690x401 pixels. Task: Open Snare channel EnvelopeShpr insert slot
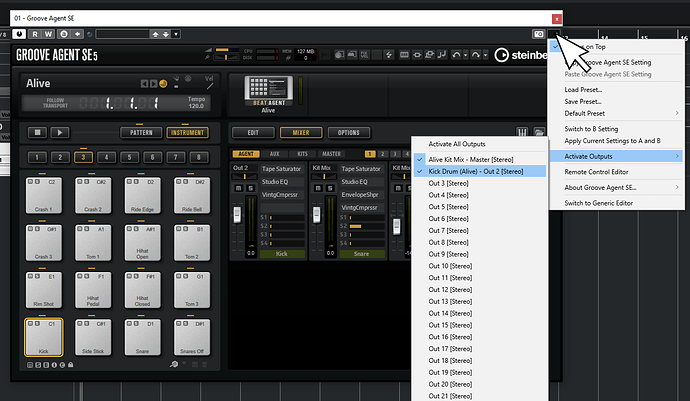pos(361,194)
